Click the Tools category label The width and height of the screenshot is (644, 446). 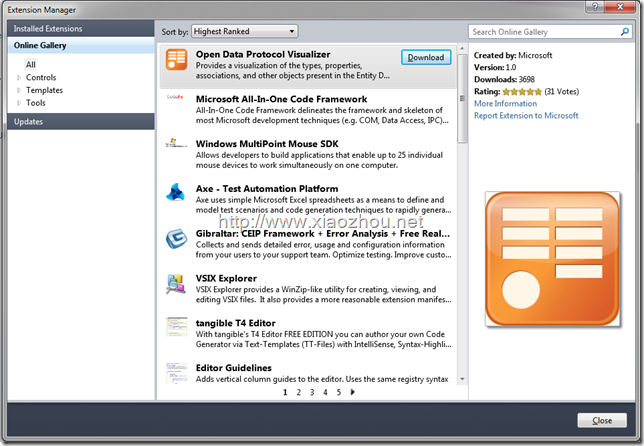tap(36, 103)
